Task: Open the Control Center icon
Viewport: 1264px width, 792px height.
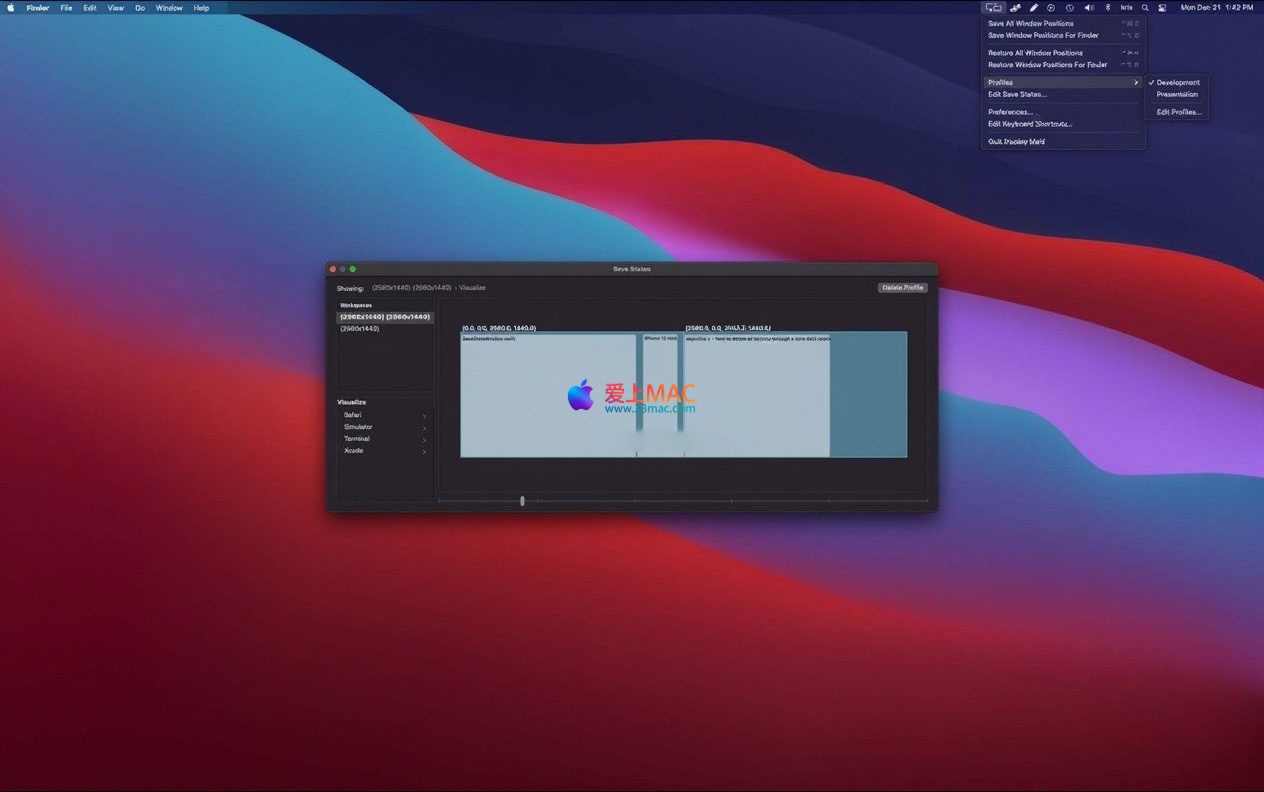Action: click(1162, 8)
